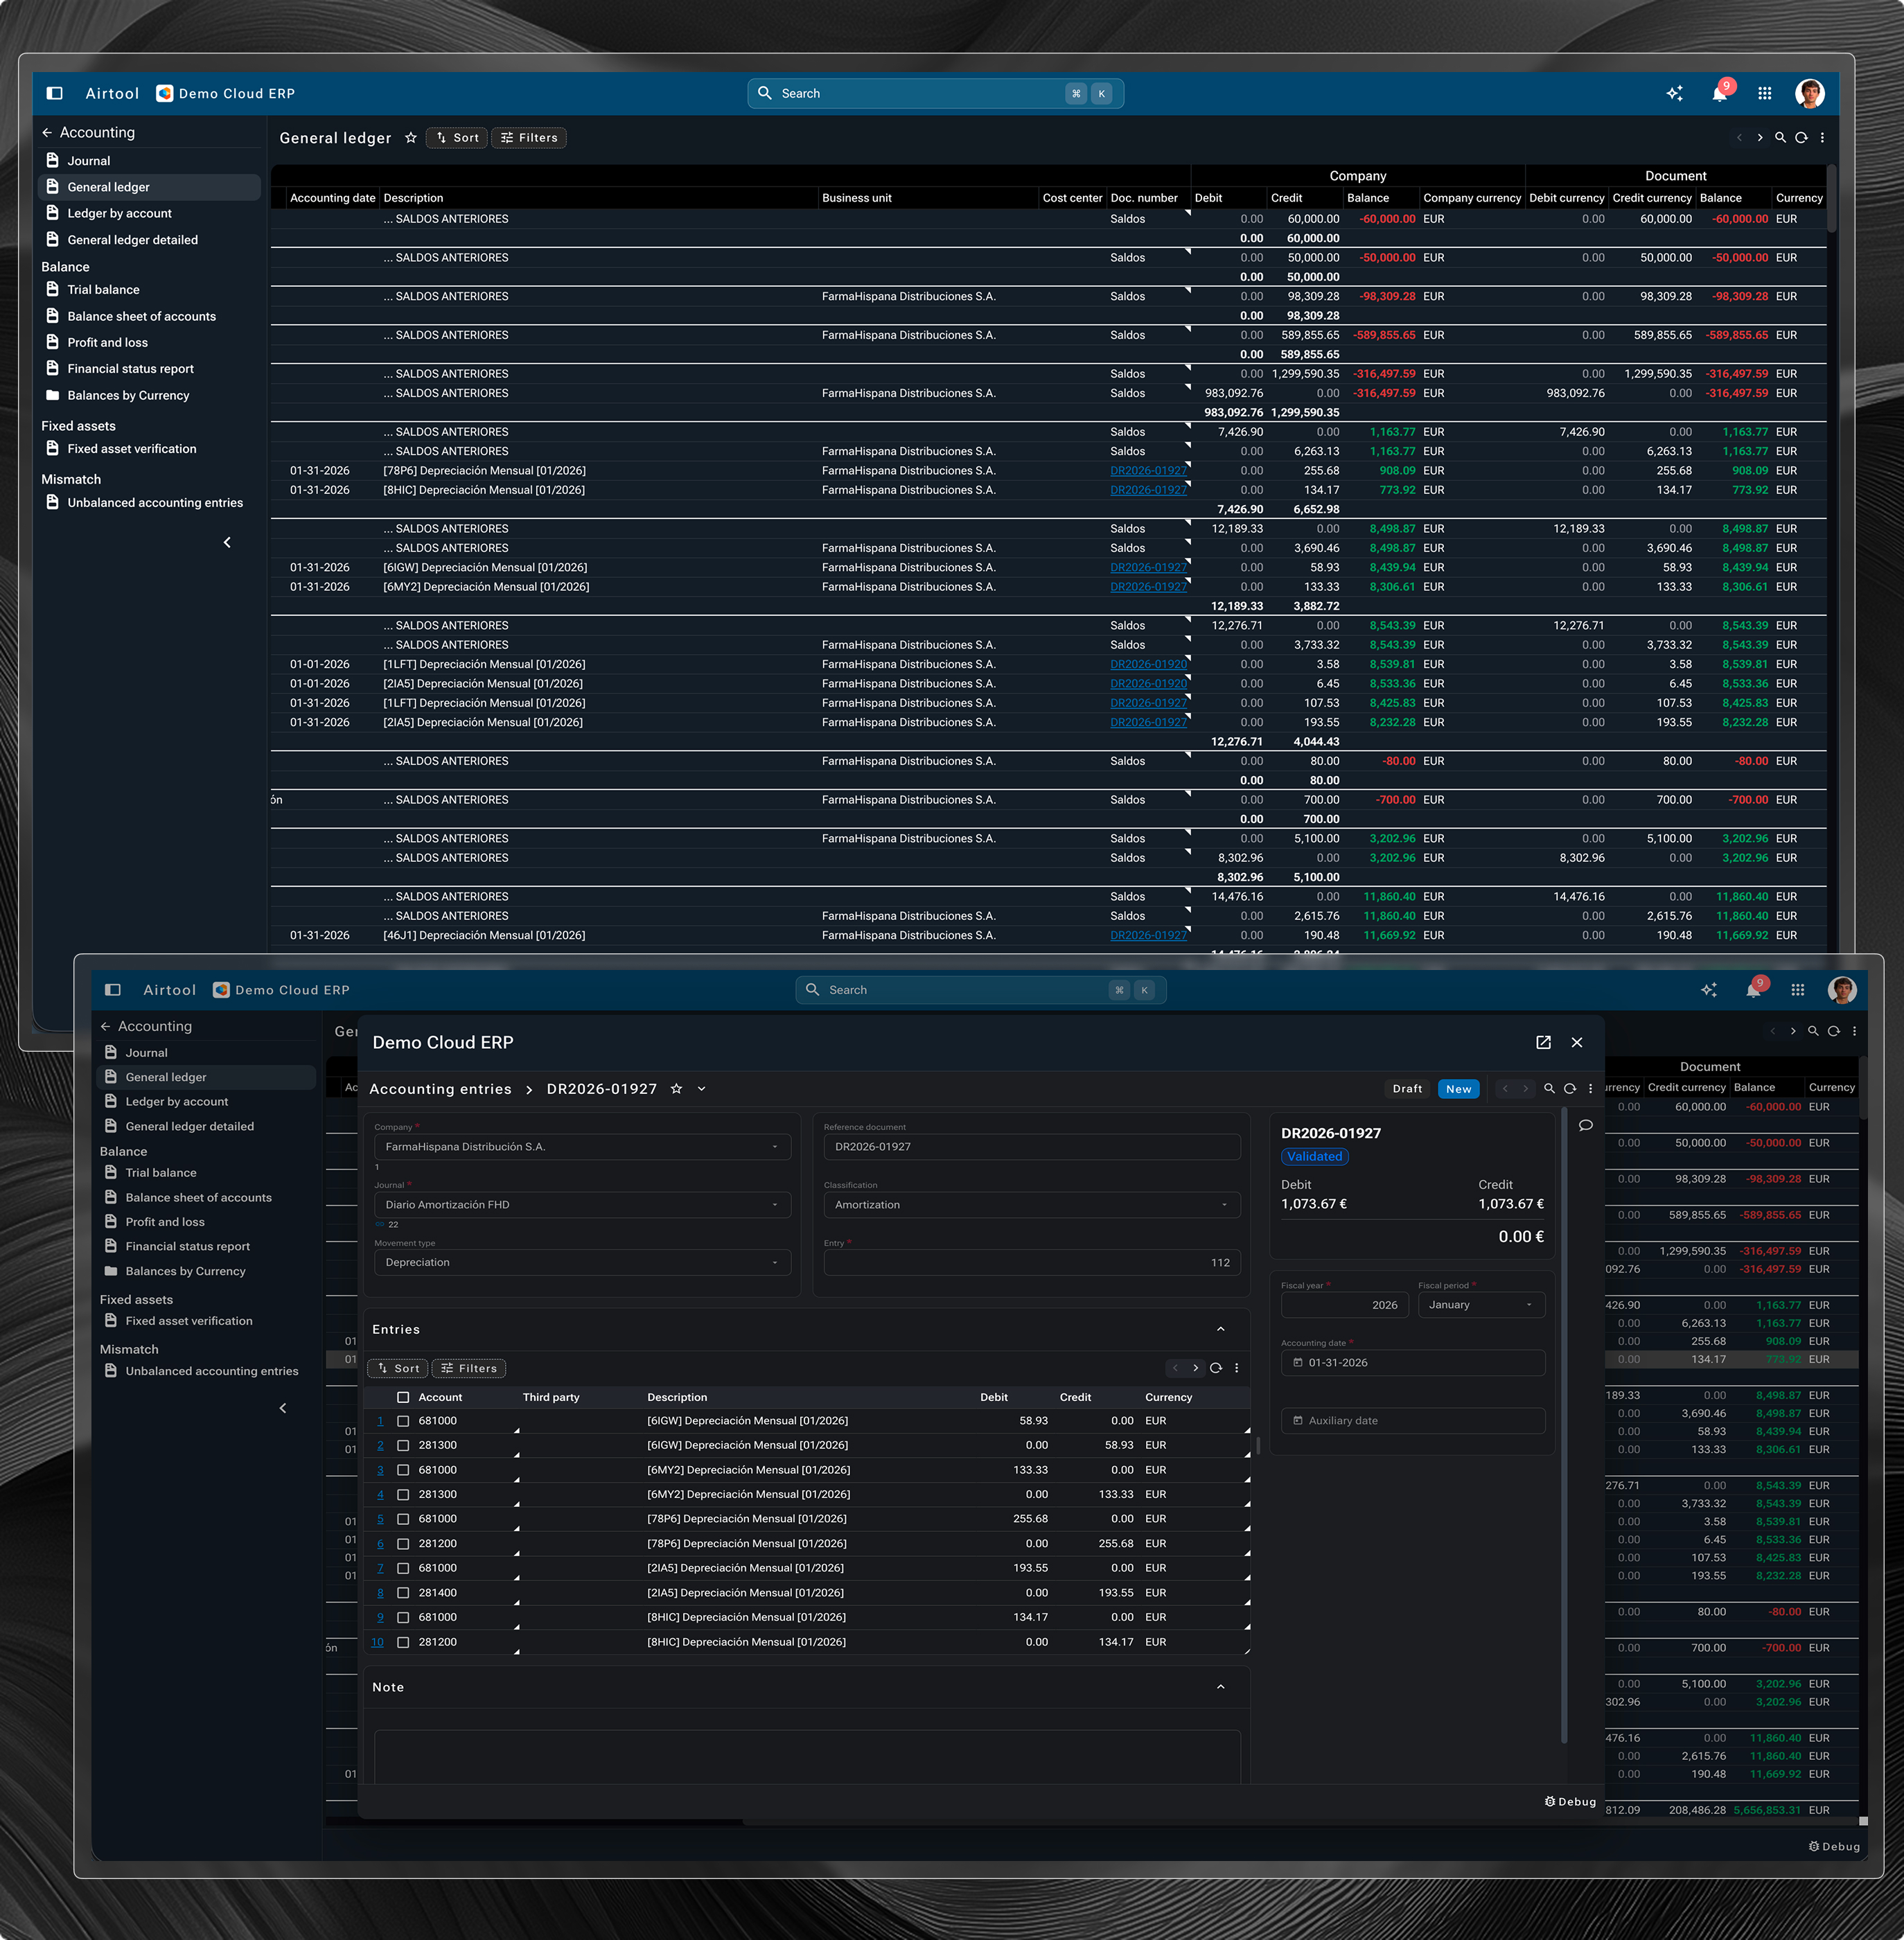Collapse the Entries section chevron
Screen dimensions: 1904x1940
1220,1329
